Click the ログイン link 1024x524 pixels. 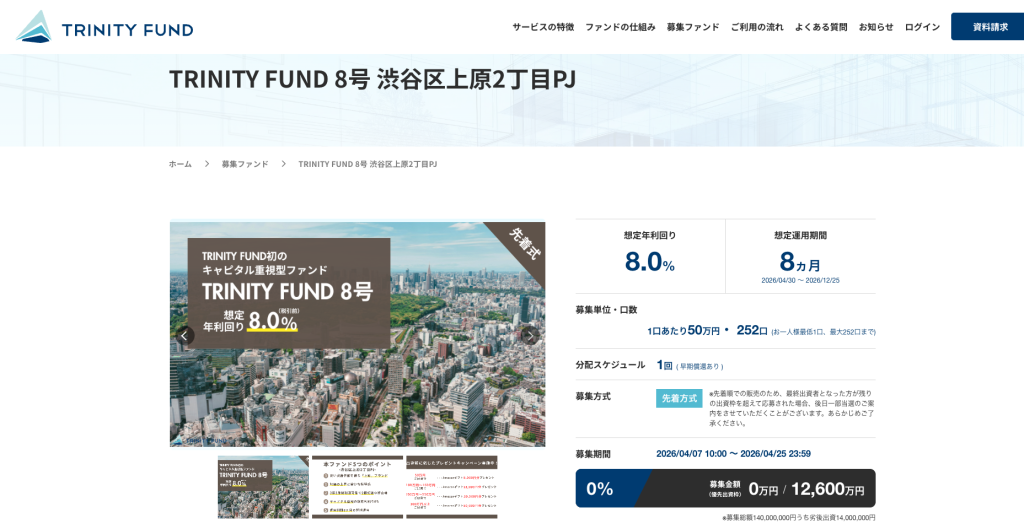(922, 27)
